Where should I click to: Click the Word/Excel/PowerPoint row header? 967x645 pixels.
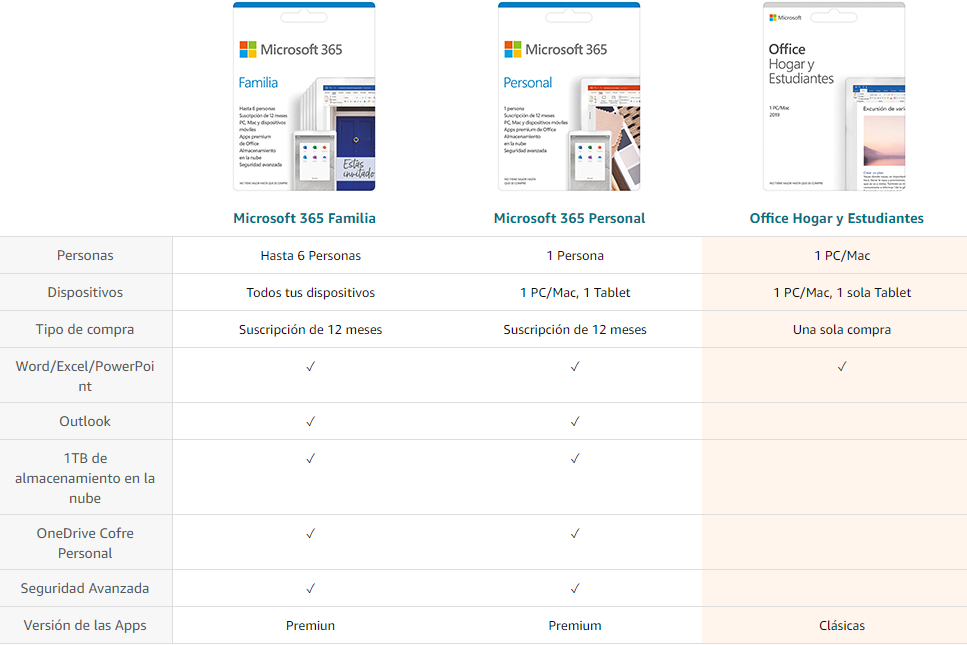click(85, 376)
